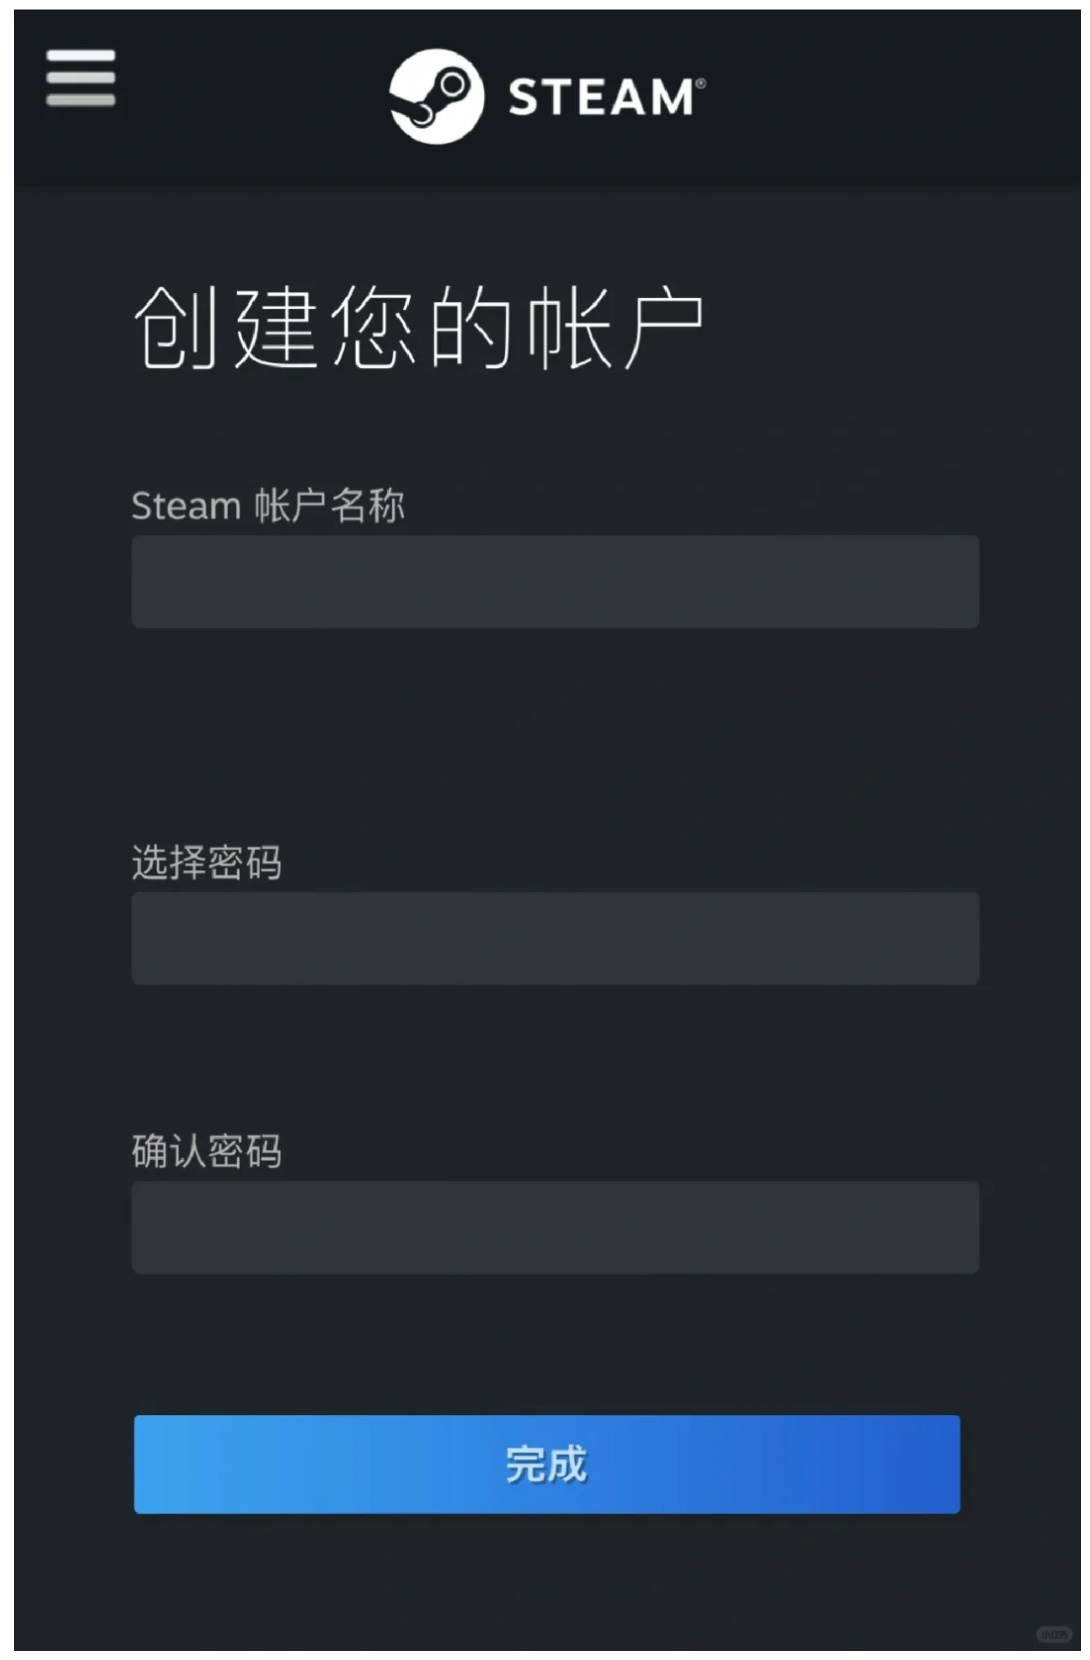Screen dimensions: 1090x1660
Task: Submit the form with 完成
Action: pos(547,1464)
